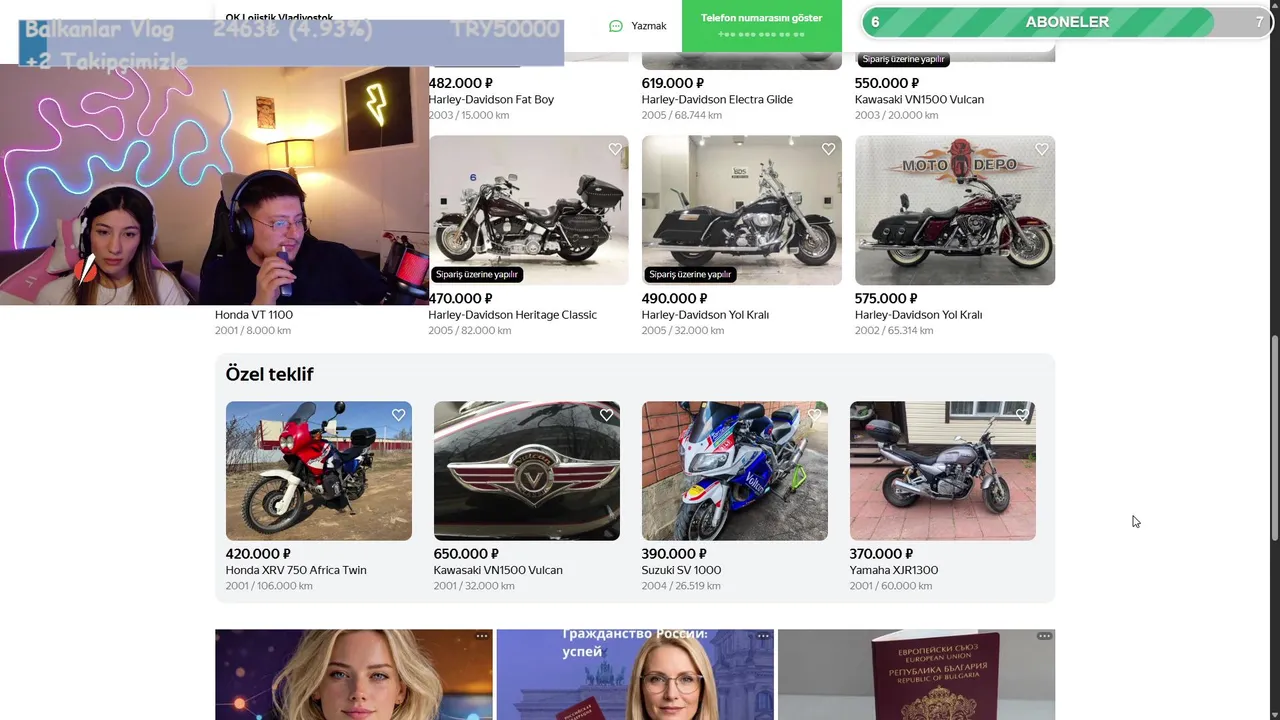Viewport: 1280px width, 720px height.
Task: Add Honda XRV 750 Africa Twin to favorites
Action: [x=398, y=415]
